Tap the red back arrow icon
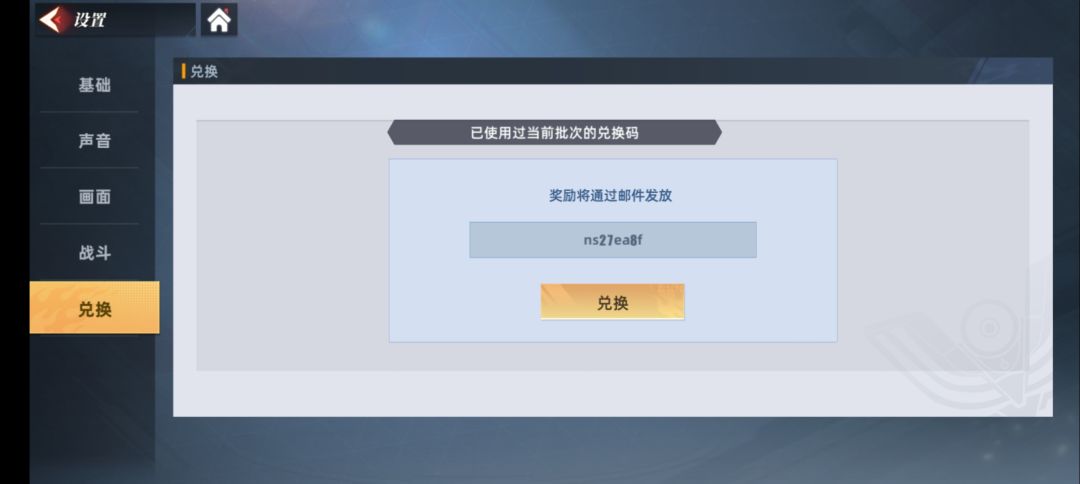 point(50,19)
